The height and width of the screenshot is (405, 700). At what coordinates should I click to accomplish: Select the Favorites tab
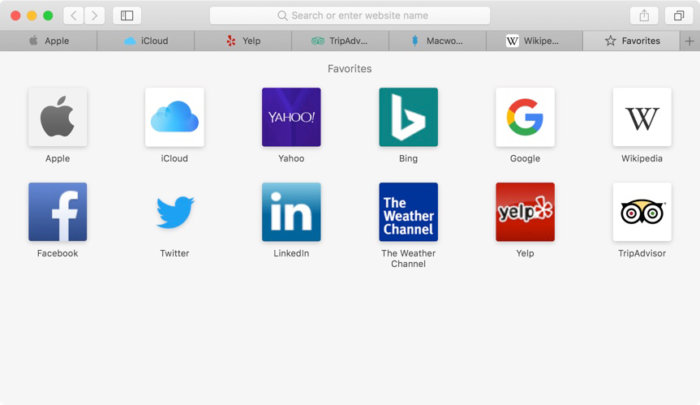pyautogui.click(x=631, y=41)
